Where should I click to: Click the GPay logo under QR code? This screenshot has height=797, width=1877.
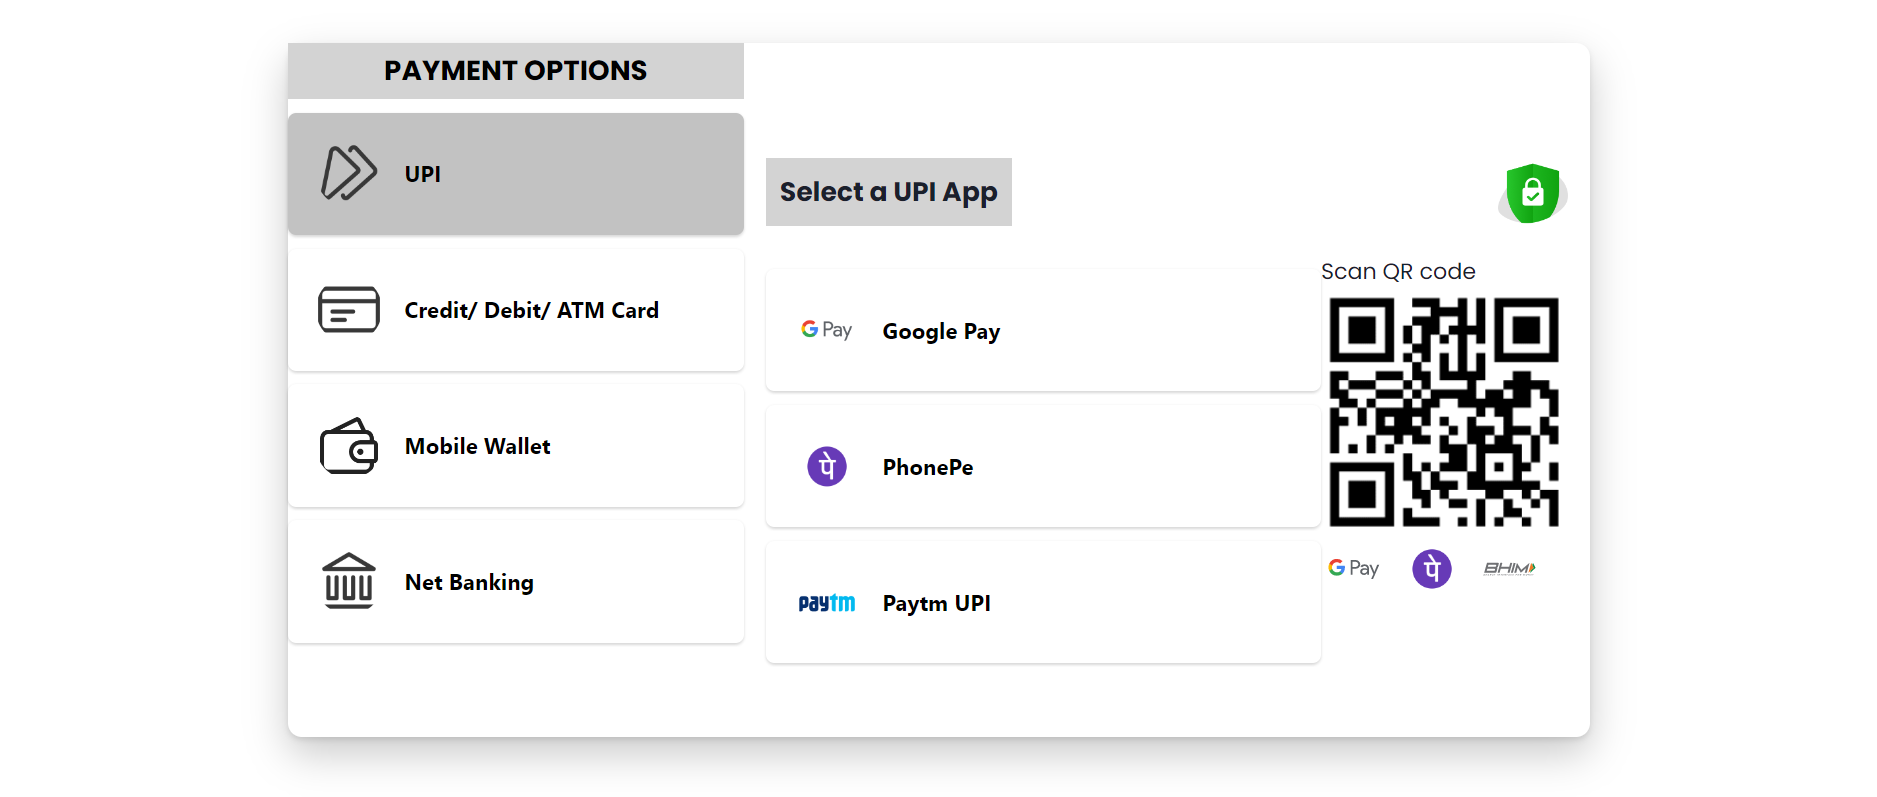tap(1353, 568)
